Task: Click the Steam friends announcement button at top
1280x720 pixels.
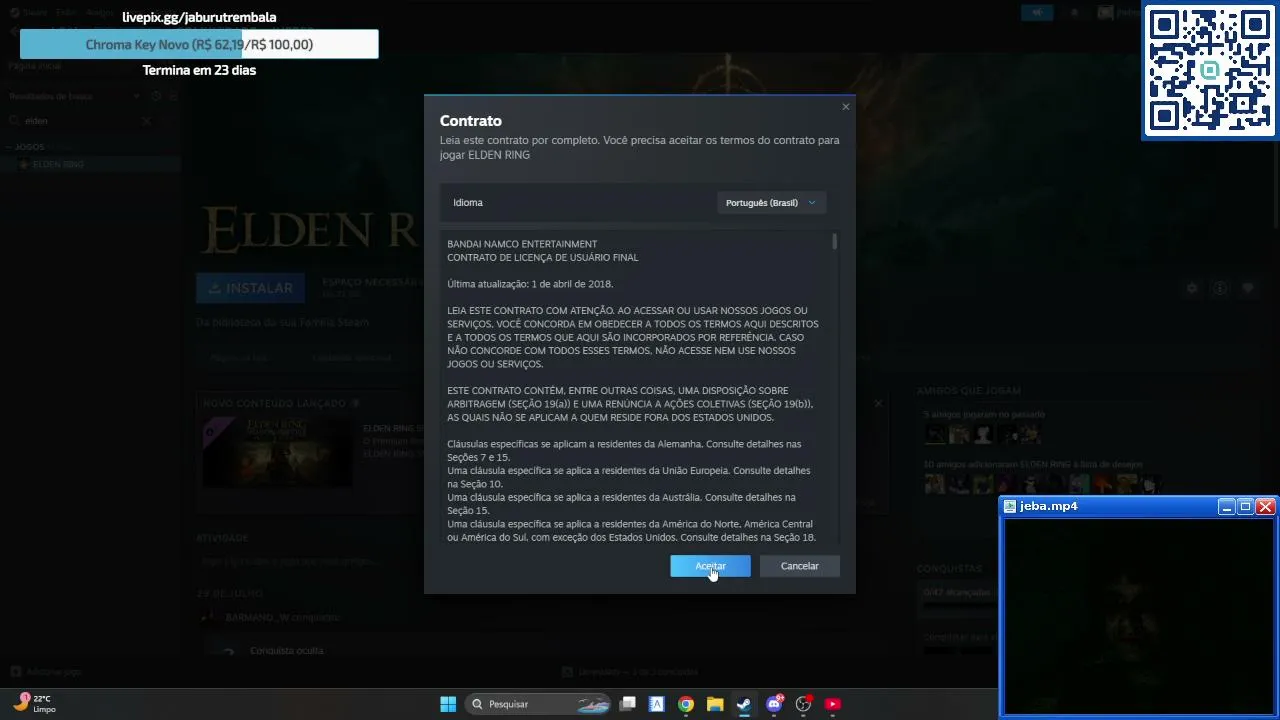Action: click(1037, 12)
